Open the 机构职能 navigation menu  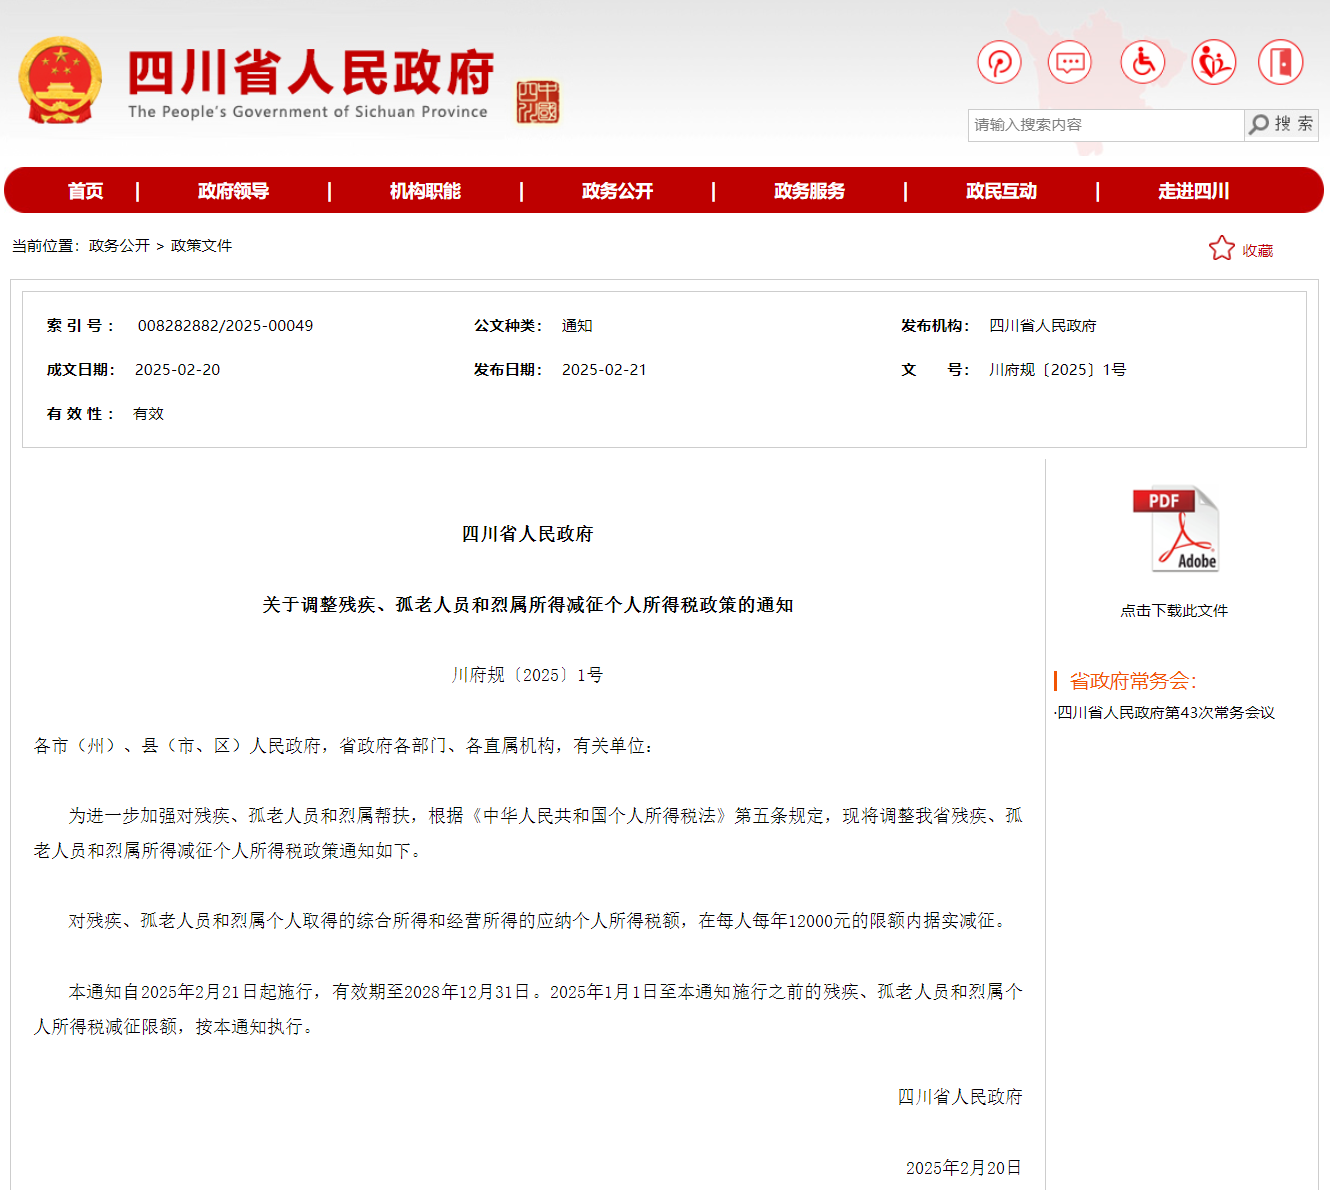click(425, 191)
